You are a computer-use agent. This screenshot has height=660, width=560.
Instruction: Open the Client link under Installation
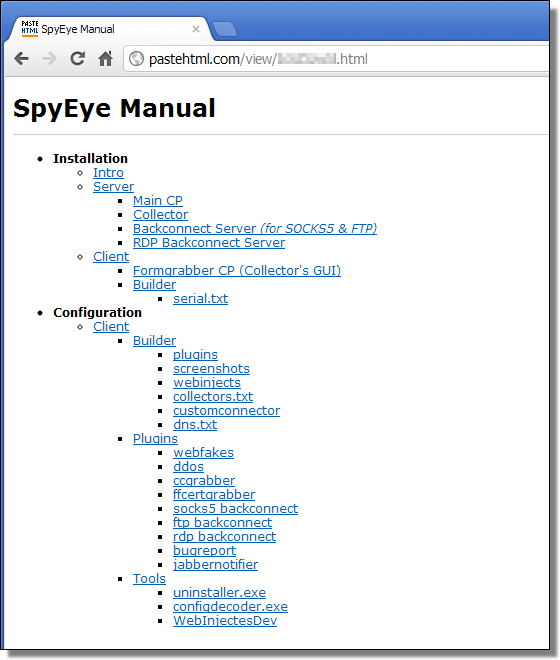click(x=111, y=256)
